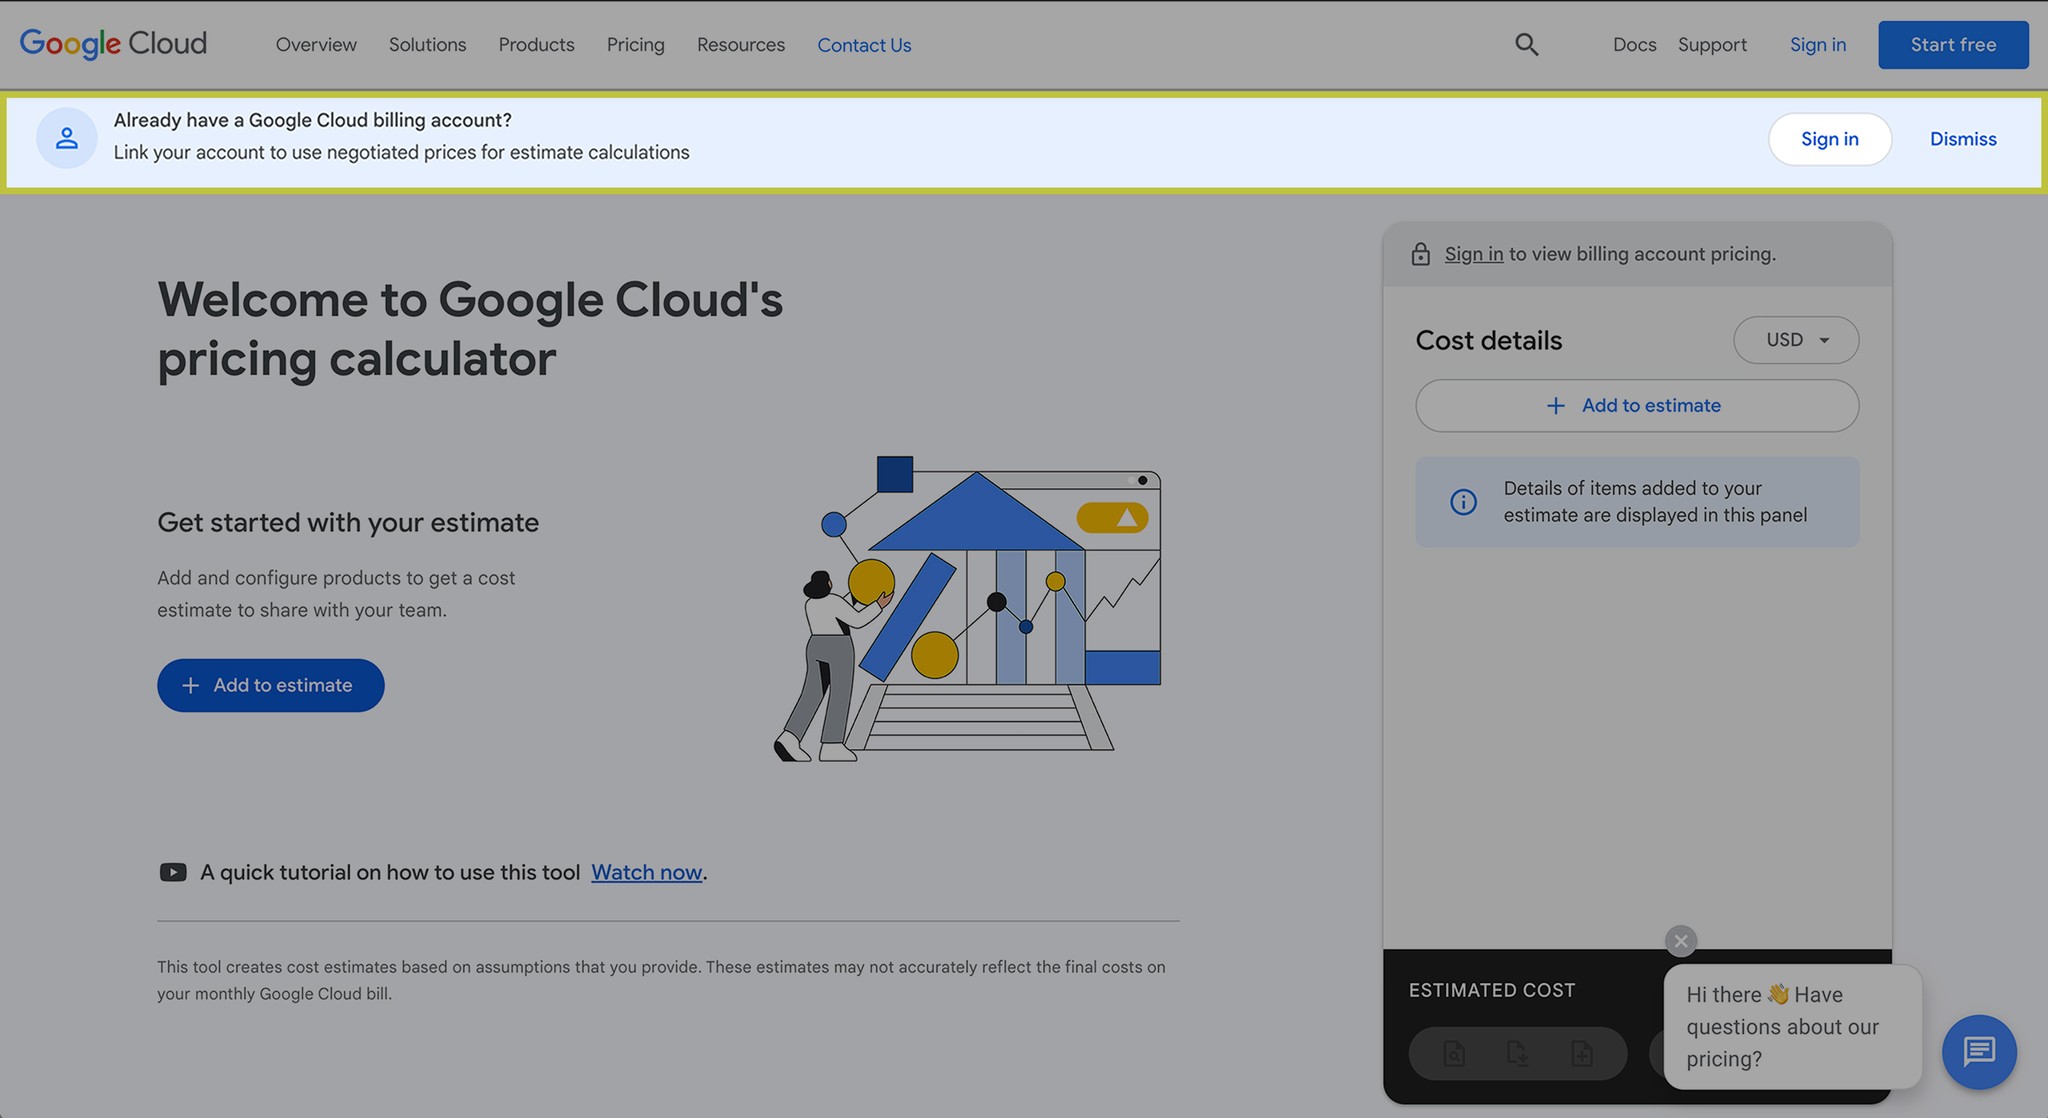Click Add to estimate in Cost details
Screen dimensions: 2048x1118
(x=1636, y=406)
